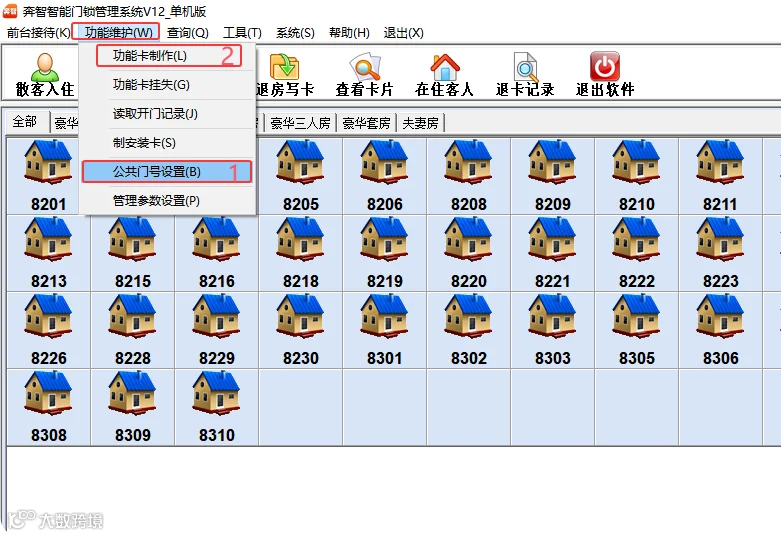Open the 查询(Q) menu
Image resolution: width=781 pixels, height=536 pixels.
pyautogui.click(x=187, y=33)
